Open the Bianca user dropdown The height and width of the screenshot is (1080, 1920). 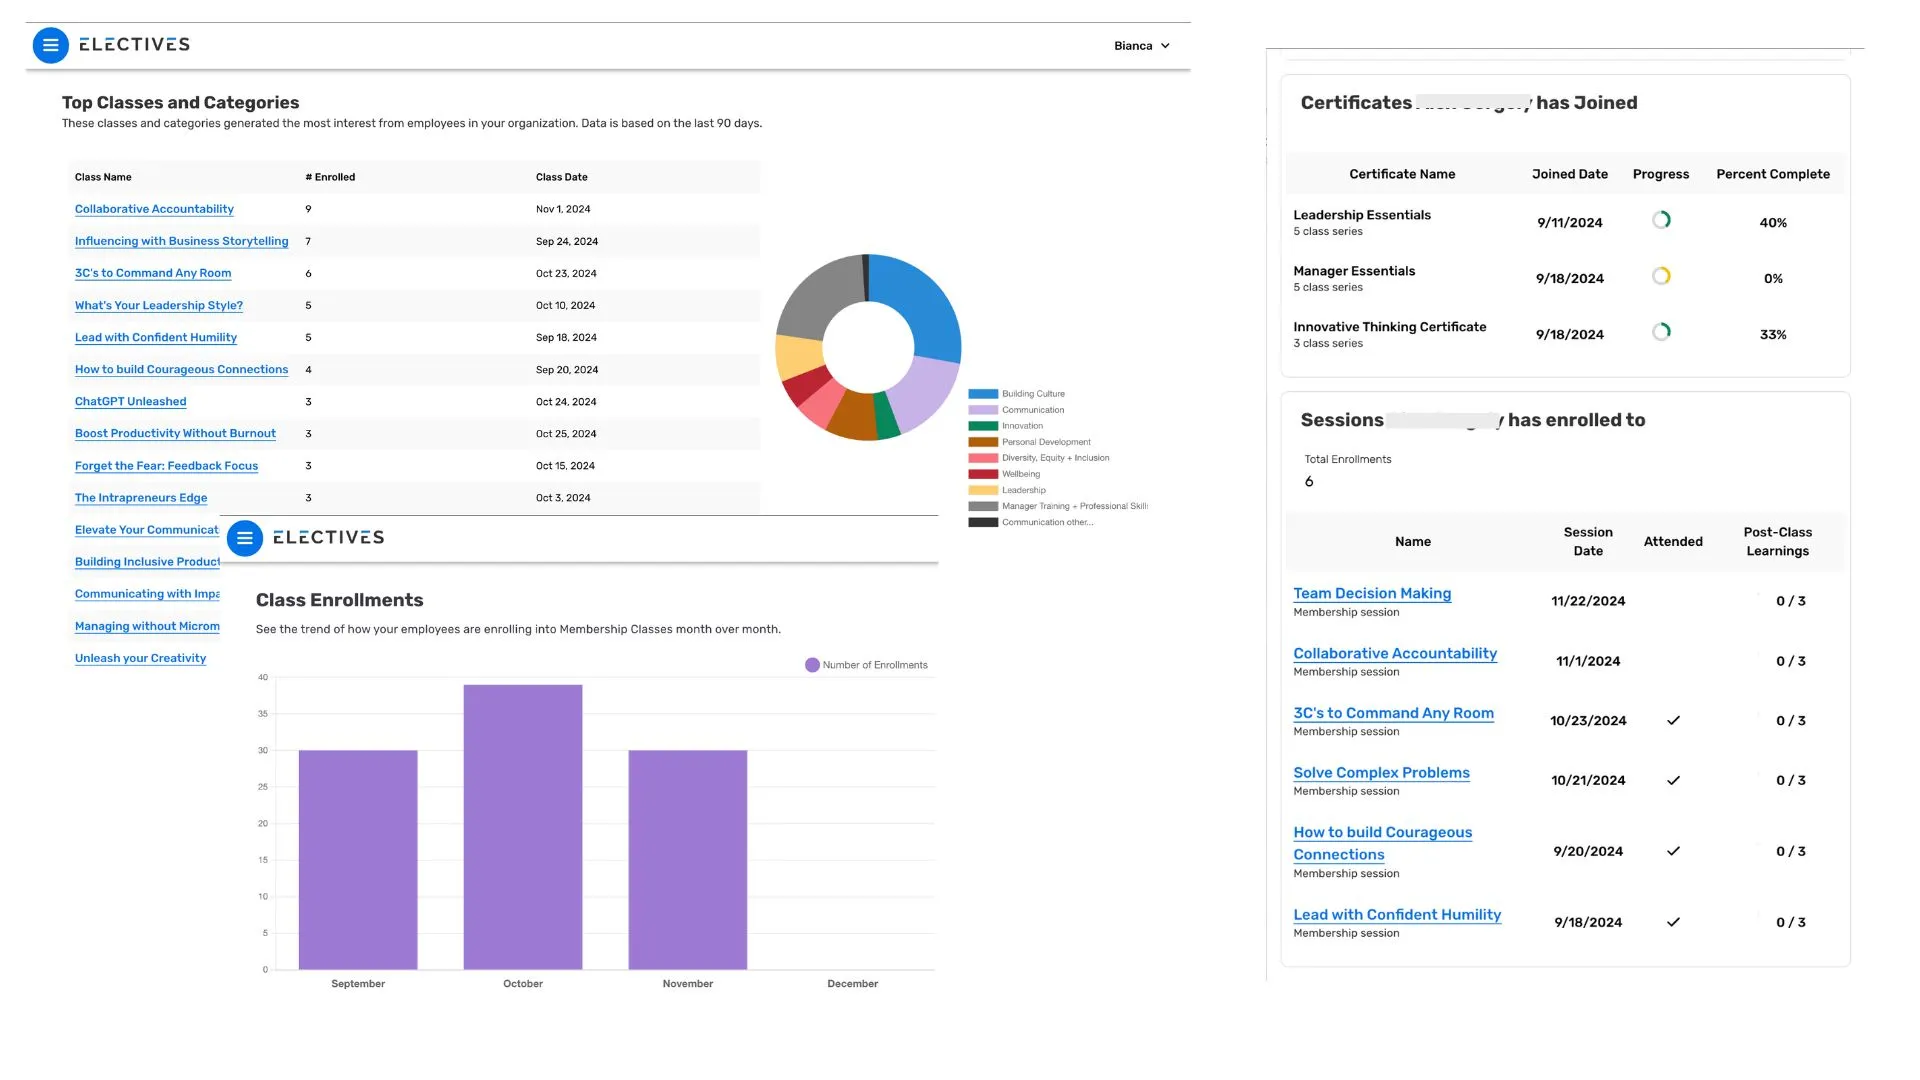[1141, 46]
